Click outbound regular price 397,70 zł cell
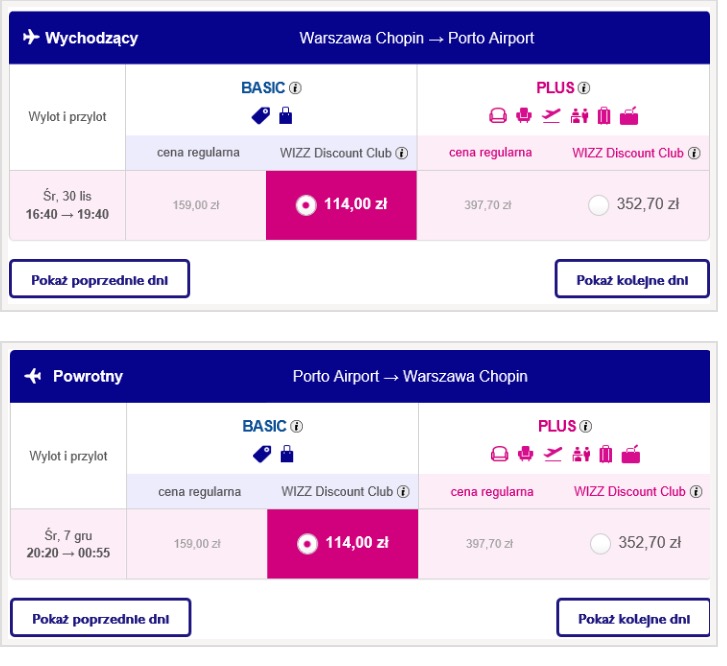 pos(488,205)
